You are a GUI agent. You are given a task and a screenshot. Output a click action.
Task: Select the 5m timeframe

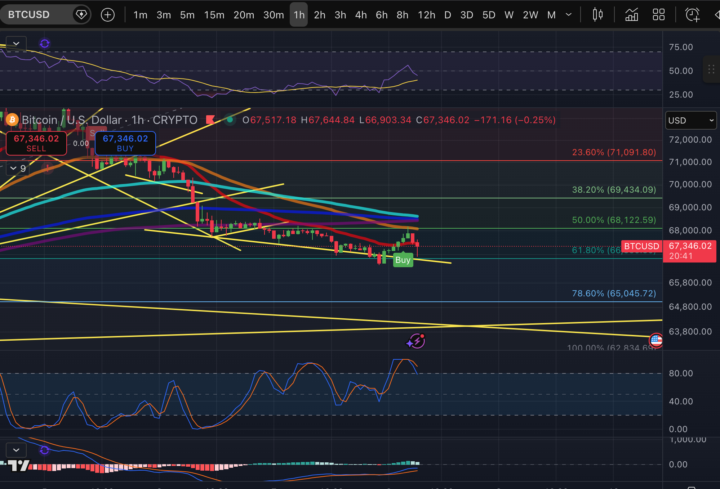(x=187, y=15)
